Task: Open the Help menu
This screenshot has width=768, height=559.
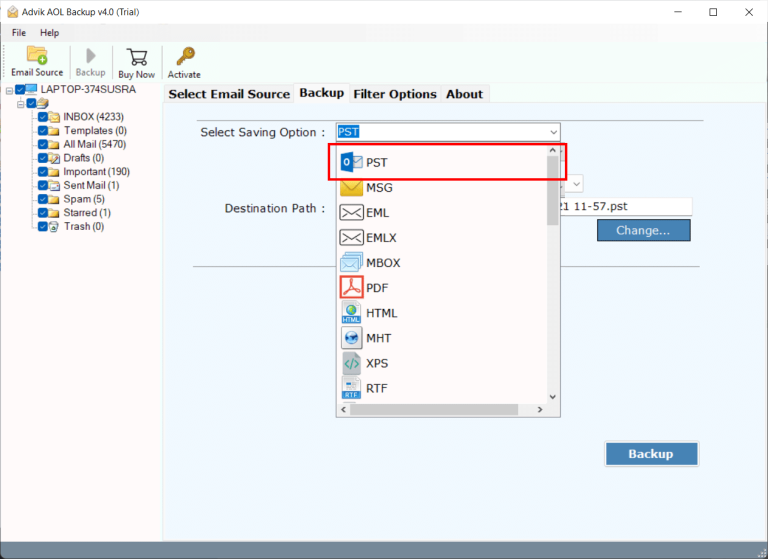Action: (49, 33)
